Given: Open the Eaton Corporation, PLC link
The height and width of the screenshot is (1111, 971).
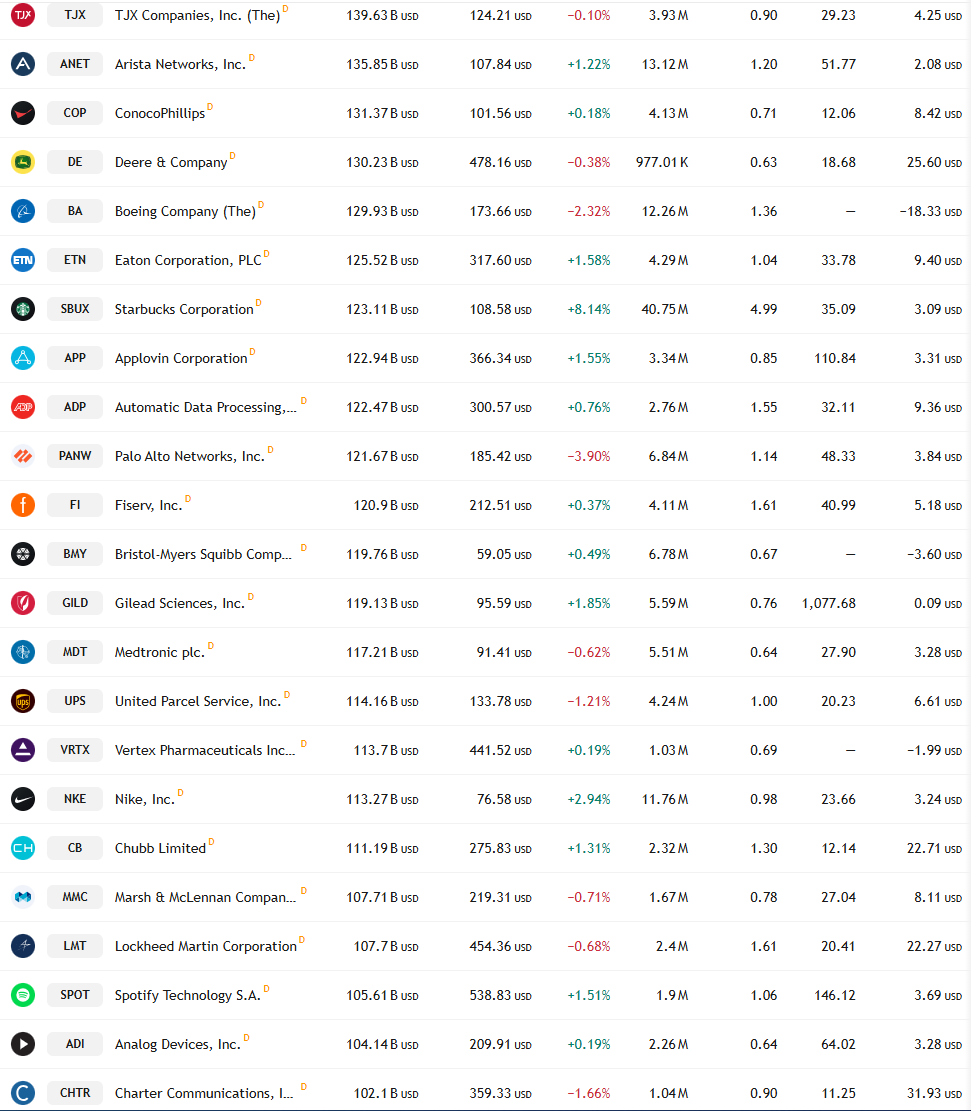Looking at the screenshot, I should (x=188, y=260).
